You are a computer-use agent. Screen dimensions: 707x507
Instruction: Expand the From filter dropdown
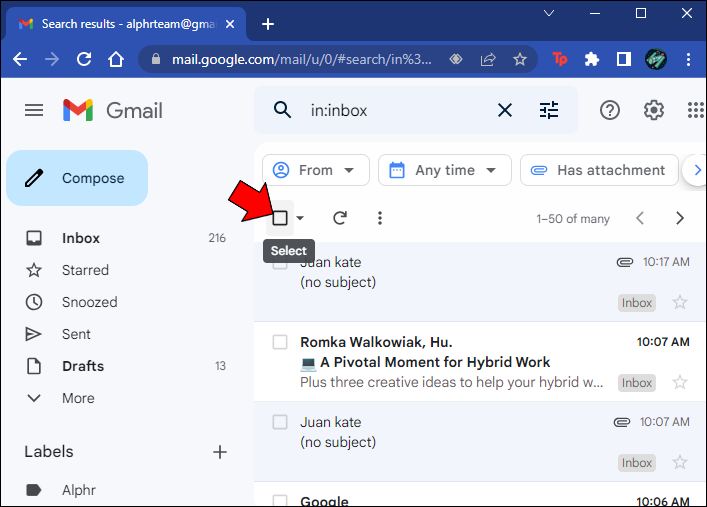coord(316,170)
